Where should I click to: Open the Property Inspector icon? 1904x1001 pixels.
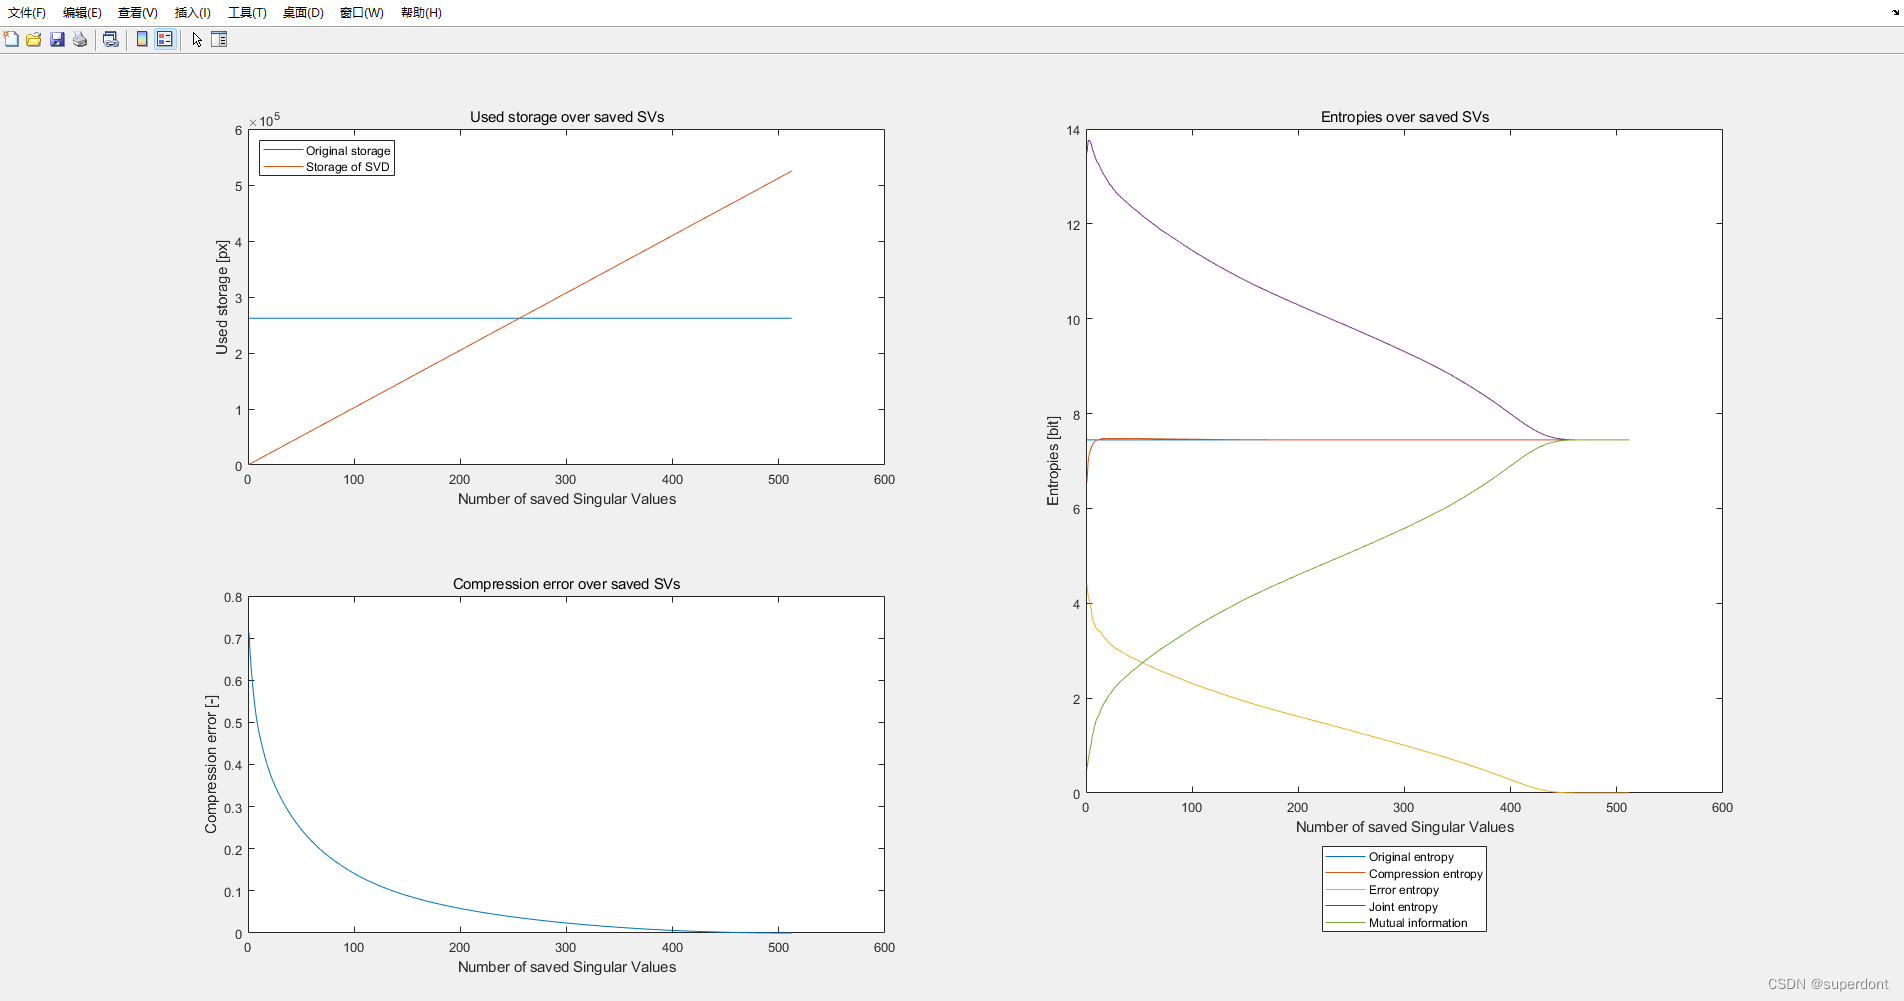pos(219,39)
